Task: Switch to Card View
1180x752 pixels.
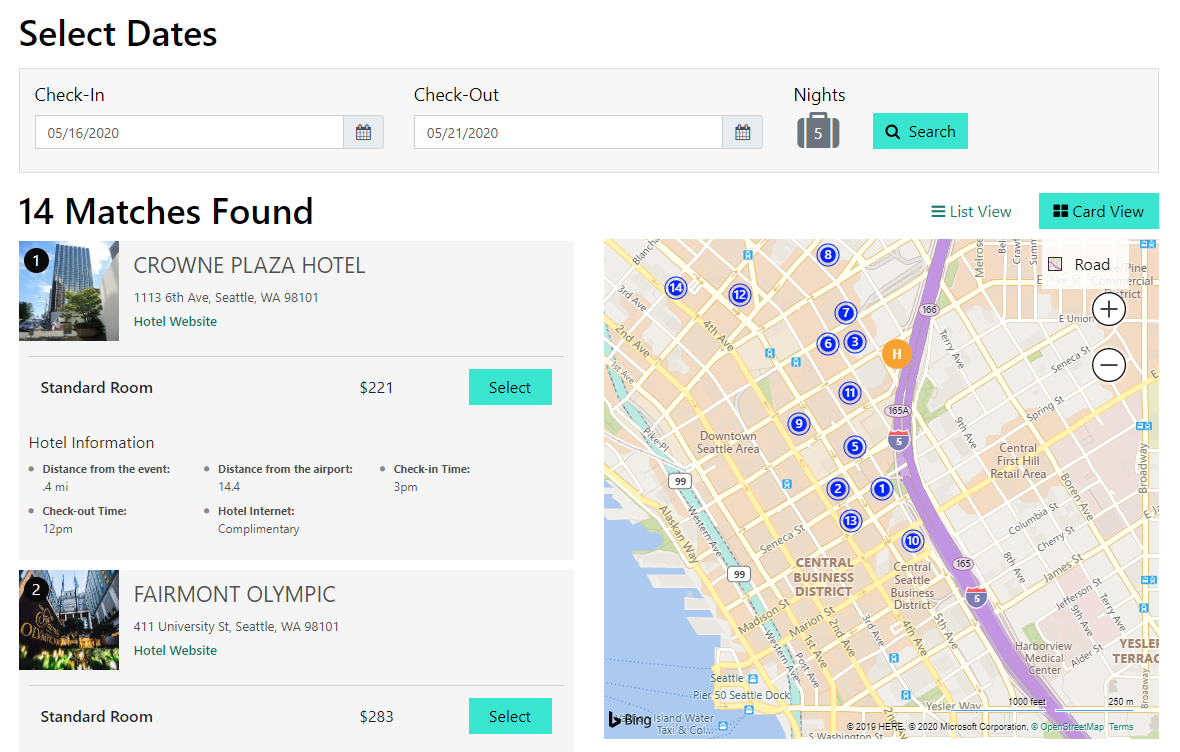Action: point(1099,212)
